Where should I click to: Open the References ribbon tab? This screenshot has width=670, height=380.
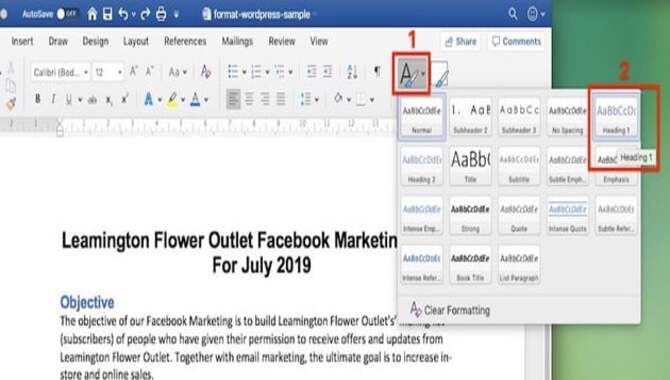(x=185, y=41)
